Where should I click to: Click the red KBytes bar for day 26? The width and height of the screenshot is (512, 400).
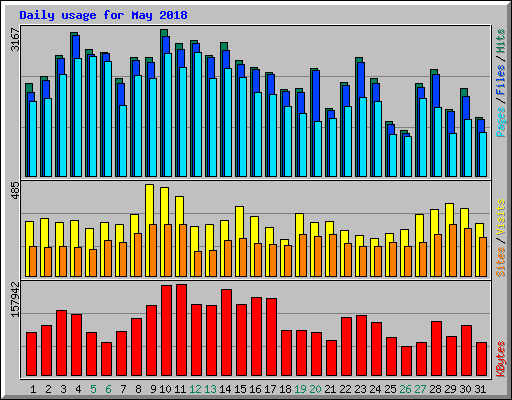tap(407, 361)
